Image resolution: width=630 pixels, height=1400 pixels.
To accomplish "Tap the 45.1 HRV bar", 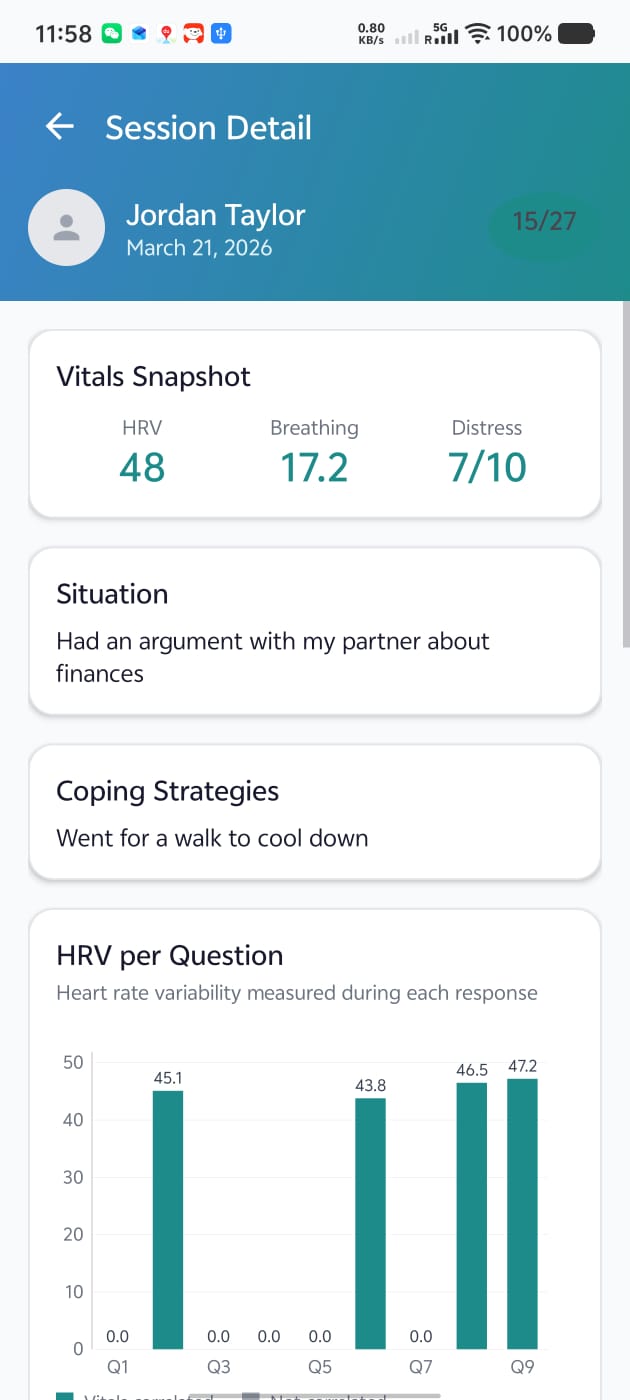I will [168, 1219].
